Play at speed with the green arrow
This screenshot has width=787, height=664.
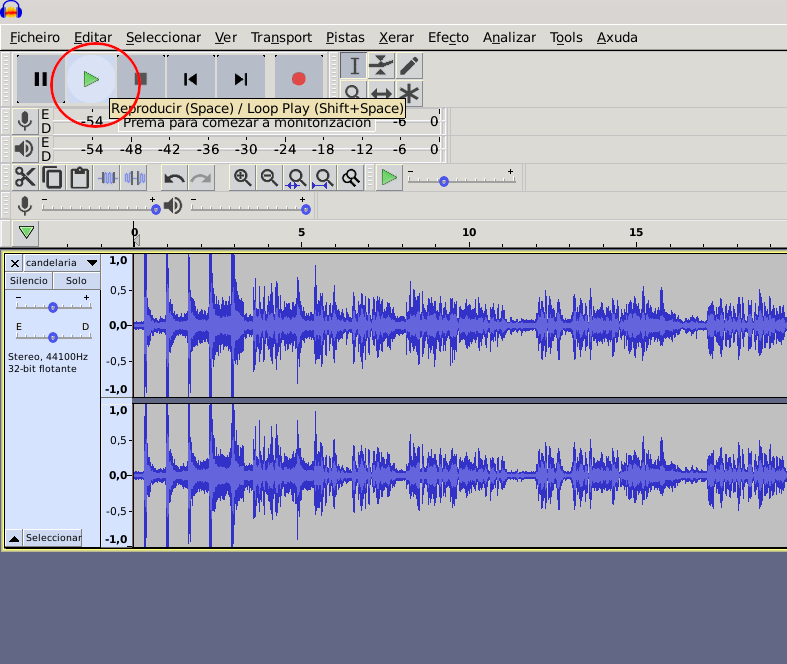coord(389,178)
